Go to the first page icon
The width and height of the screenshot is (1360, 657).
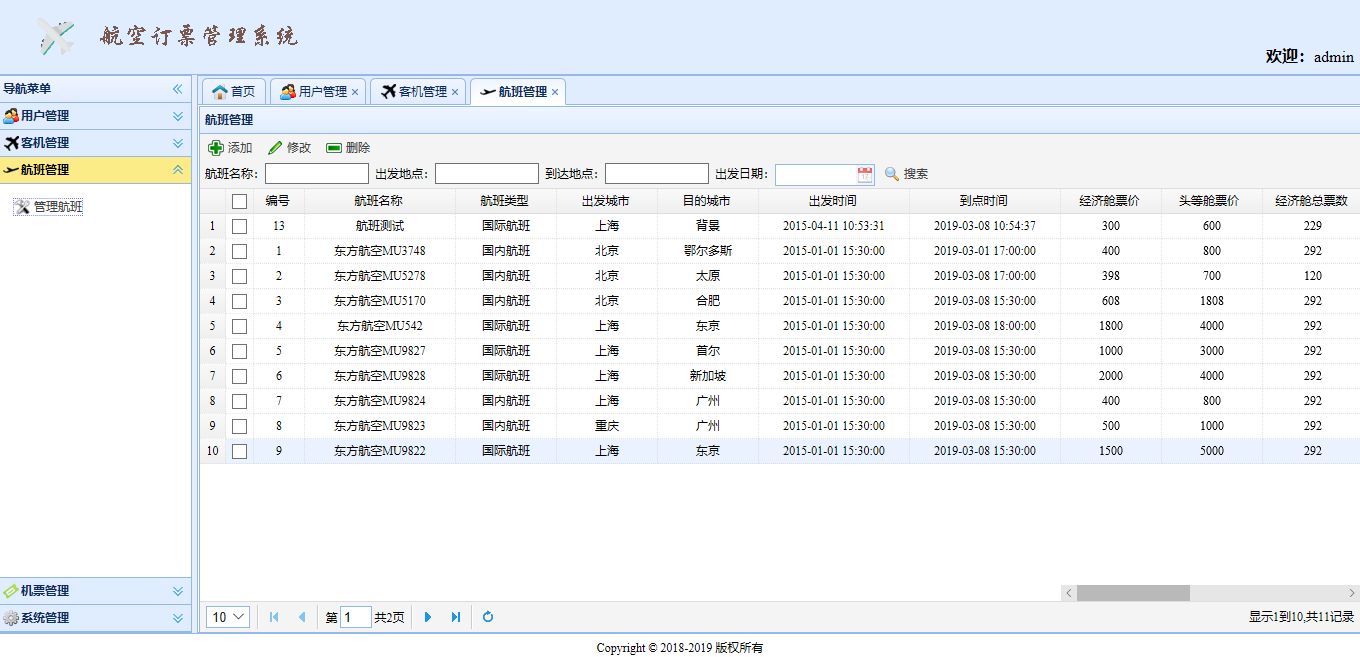[274, 617]
